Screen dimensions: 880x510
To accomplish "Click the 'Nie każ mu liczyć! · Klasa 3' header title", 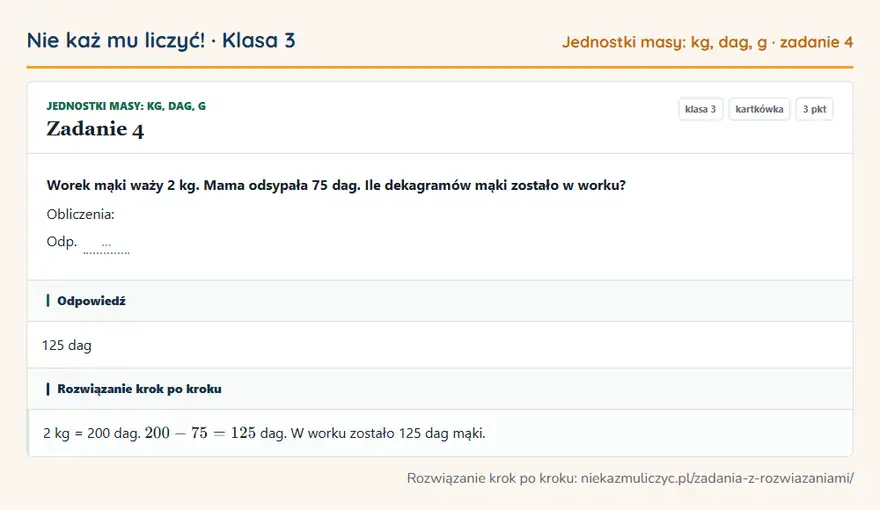I will [x=161, y=40].
